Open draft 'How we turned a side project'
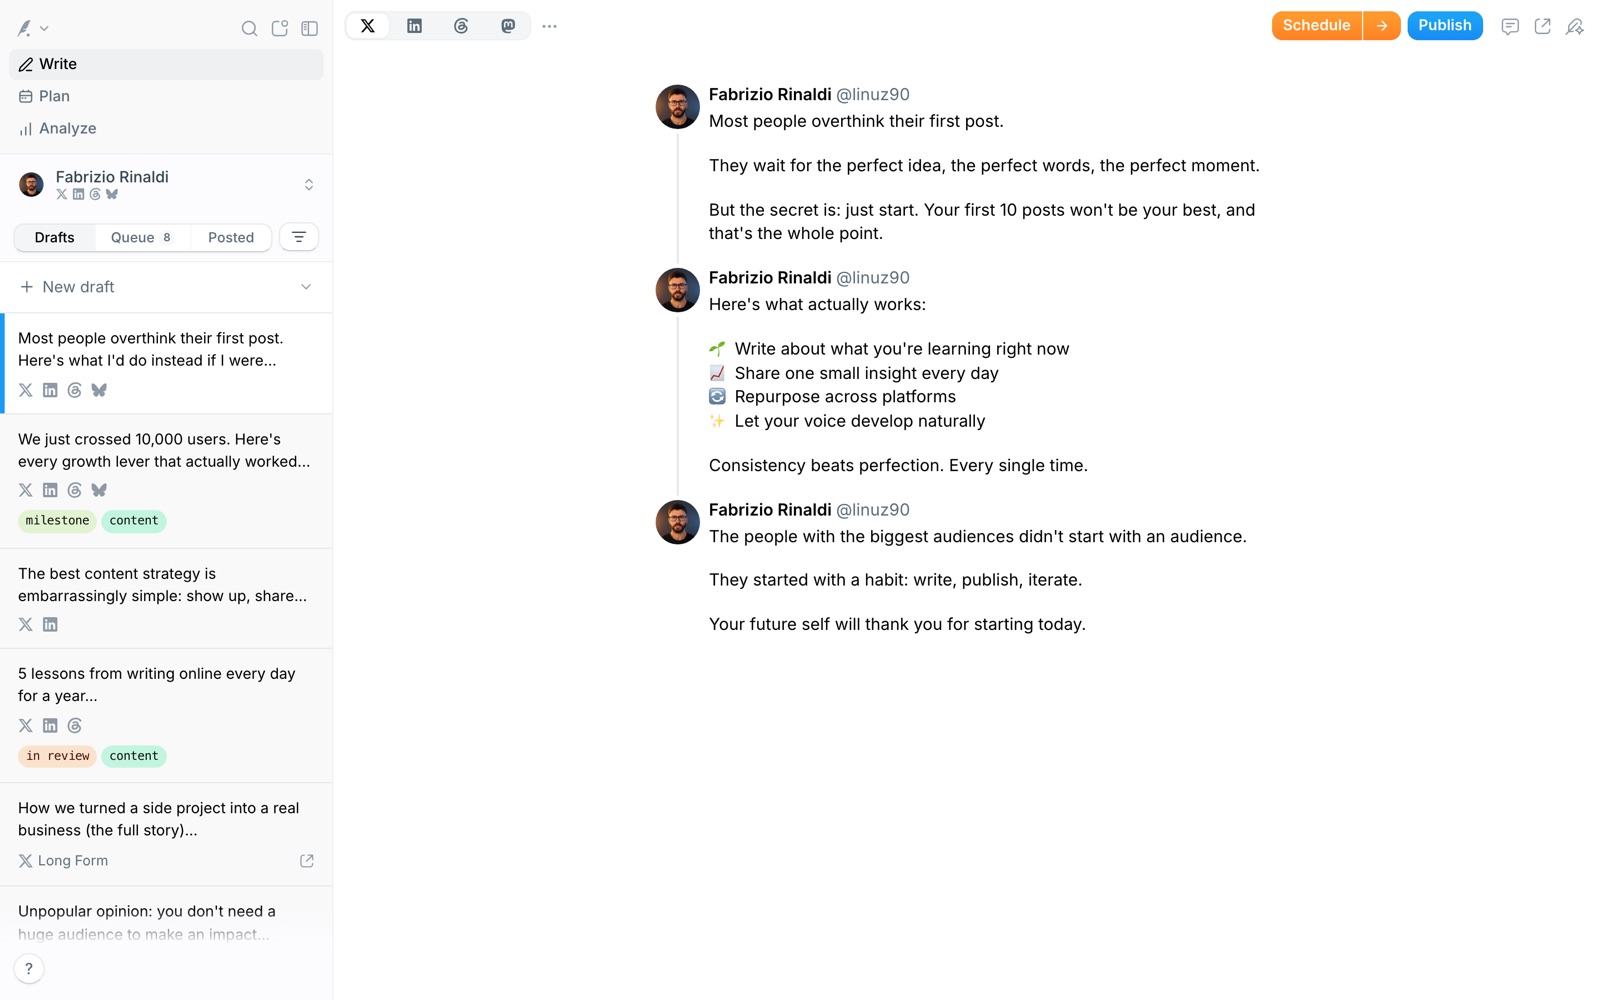Viewport: 1600px width, 1000px height. (166, 834)
